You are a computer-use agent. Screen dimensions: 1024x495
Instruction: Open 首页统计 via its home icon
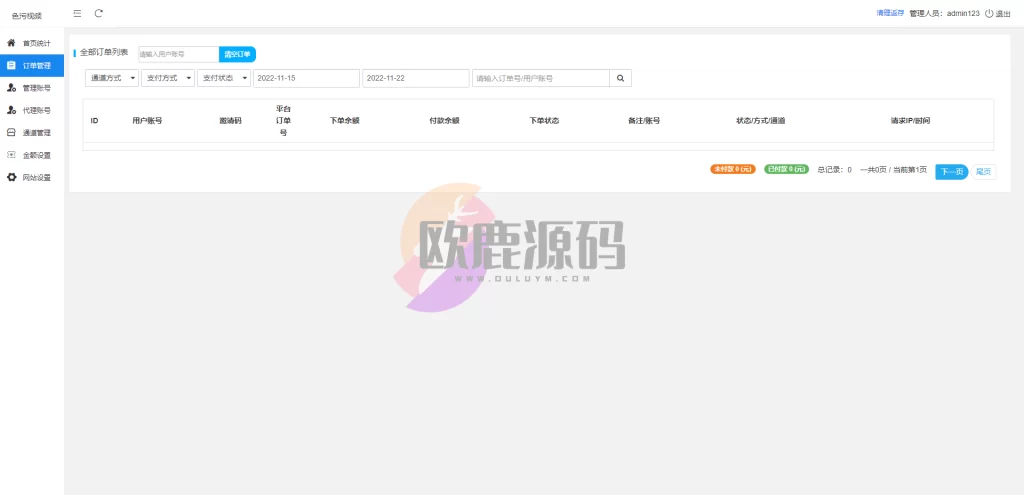(x=11, y=43)
